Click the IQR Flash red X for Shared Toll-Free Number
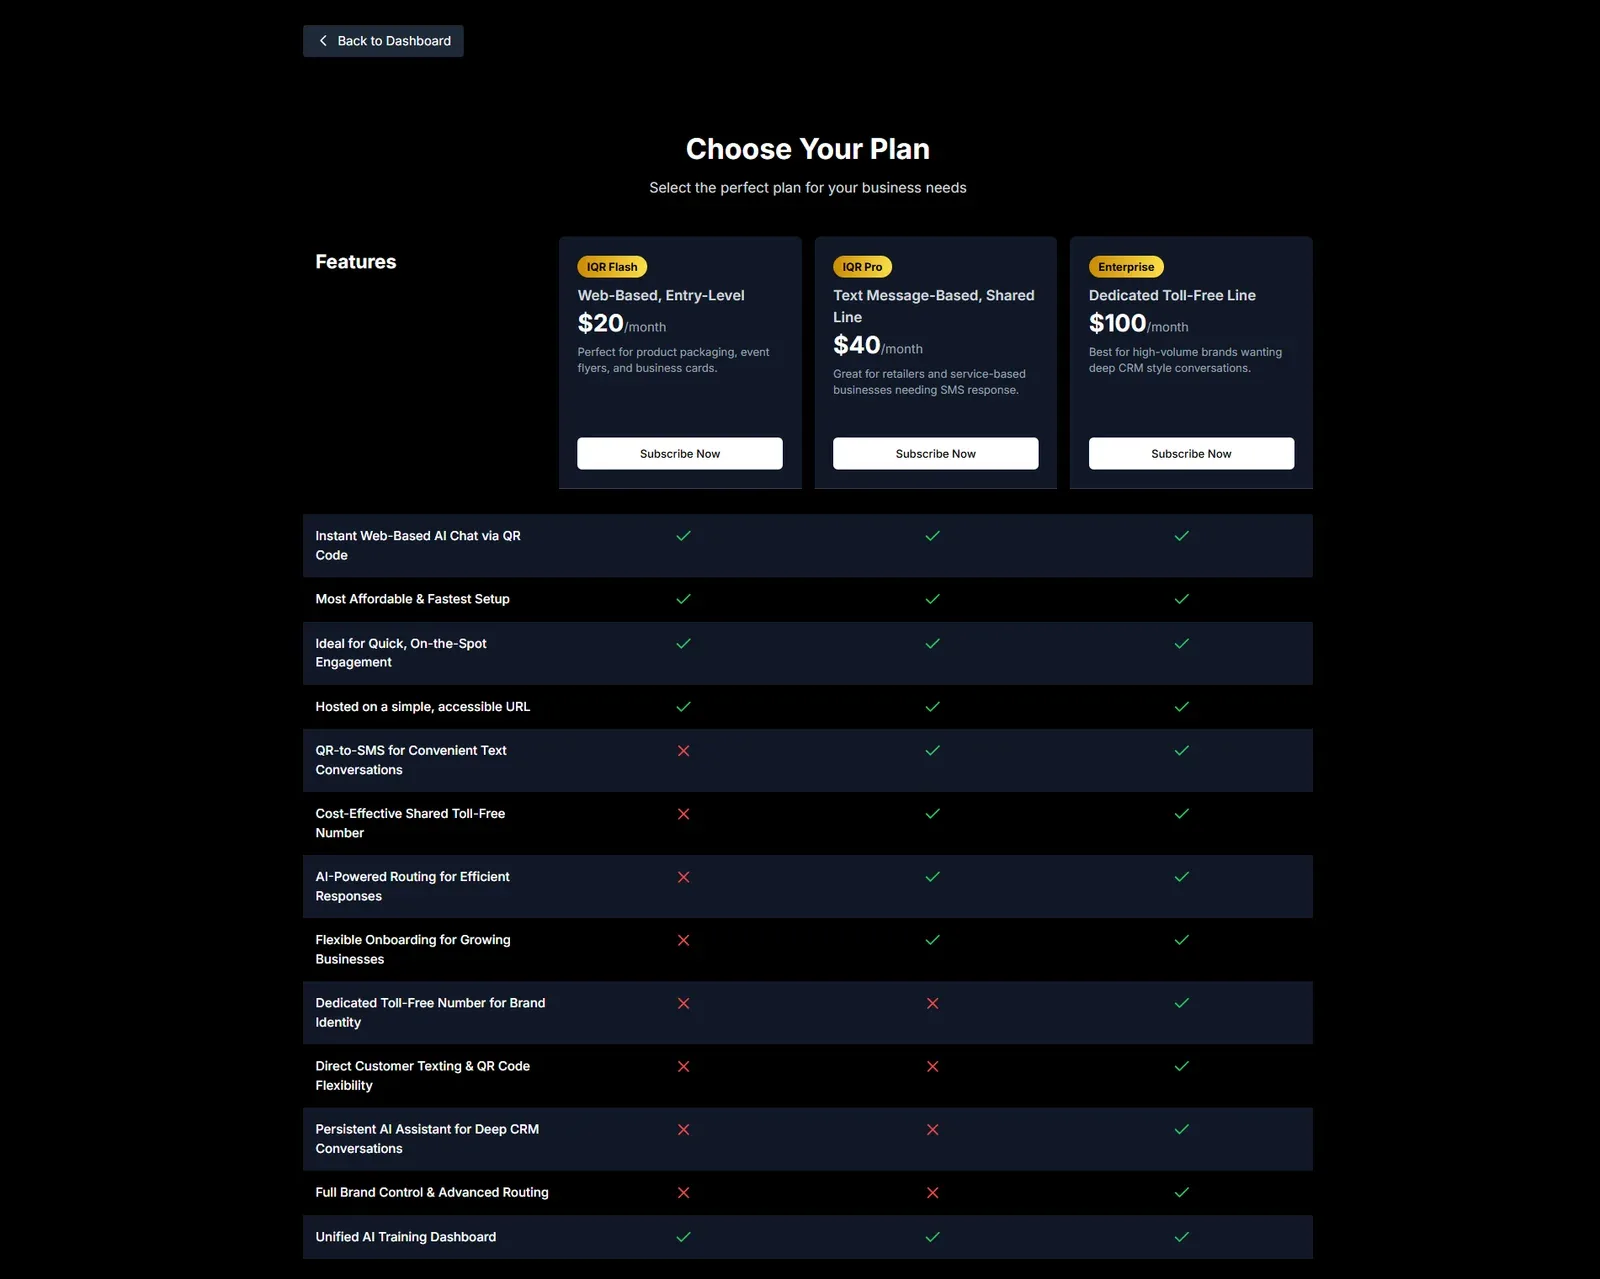The width and height of the screenshot is (1600, 1279). point(683,813)
